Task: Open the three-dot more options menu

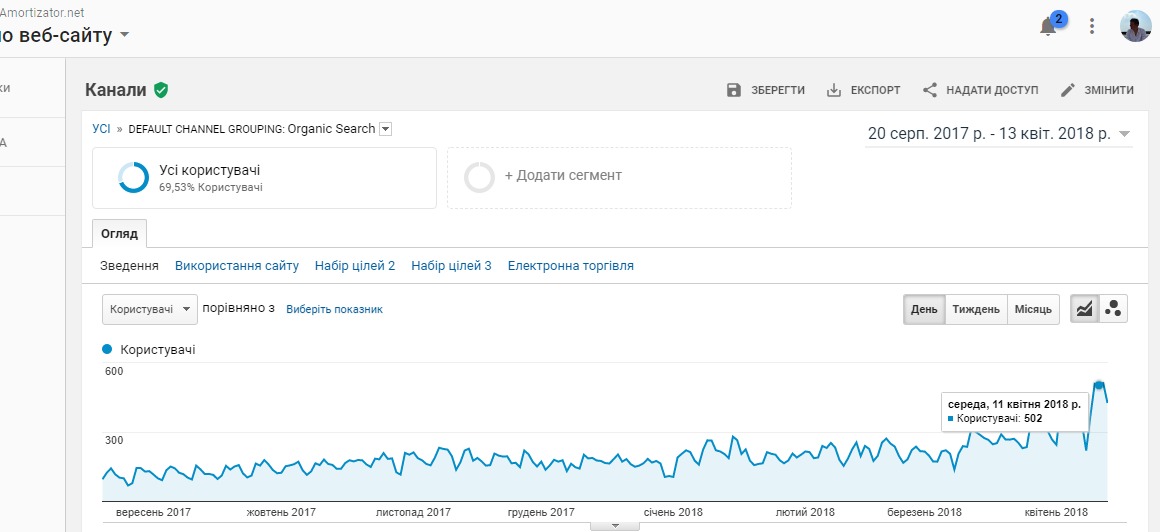Action: click(1092, 27)
